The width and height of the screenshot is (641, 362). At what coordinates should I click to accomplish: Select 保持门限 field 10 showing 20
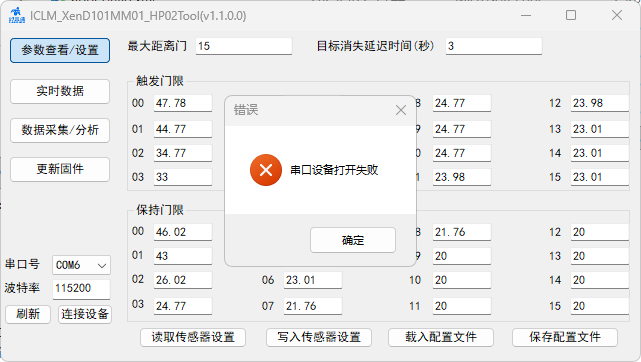coord(462,280)
